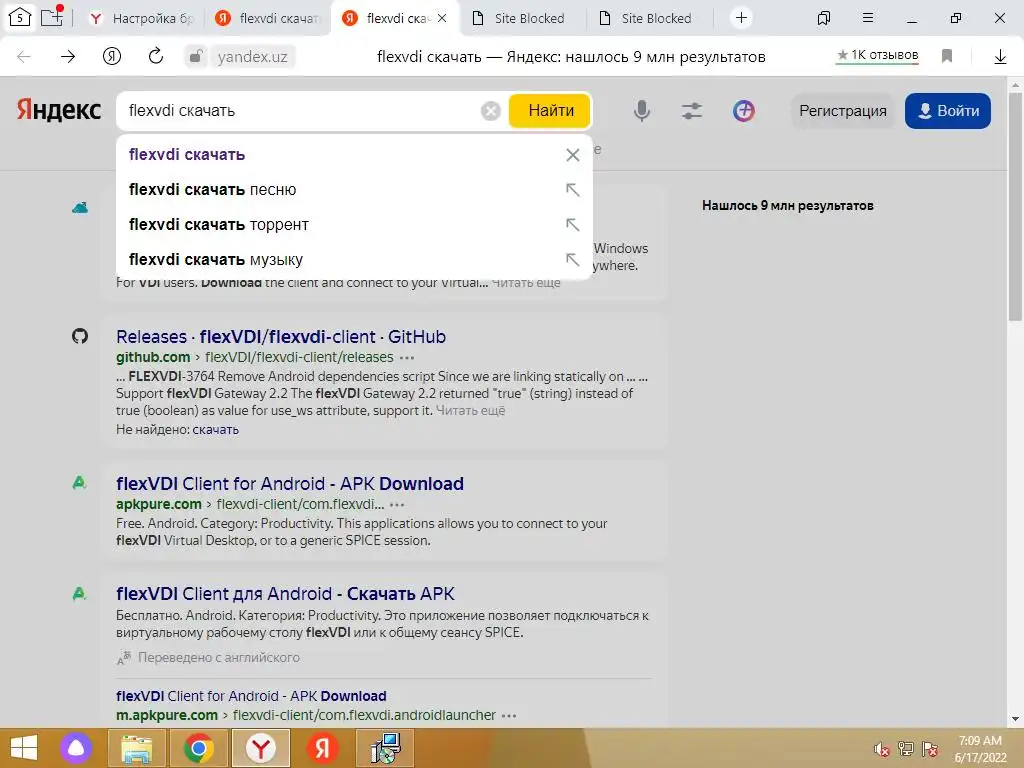Image resolution: width=1024 pixels, height=768 pixels.
Task: Switch to the first Site Blocked tab
Action: click(x=520, y=18)
